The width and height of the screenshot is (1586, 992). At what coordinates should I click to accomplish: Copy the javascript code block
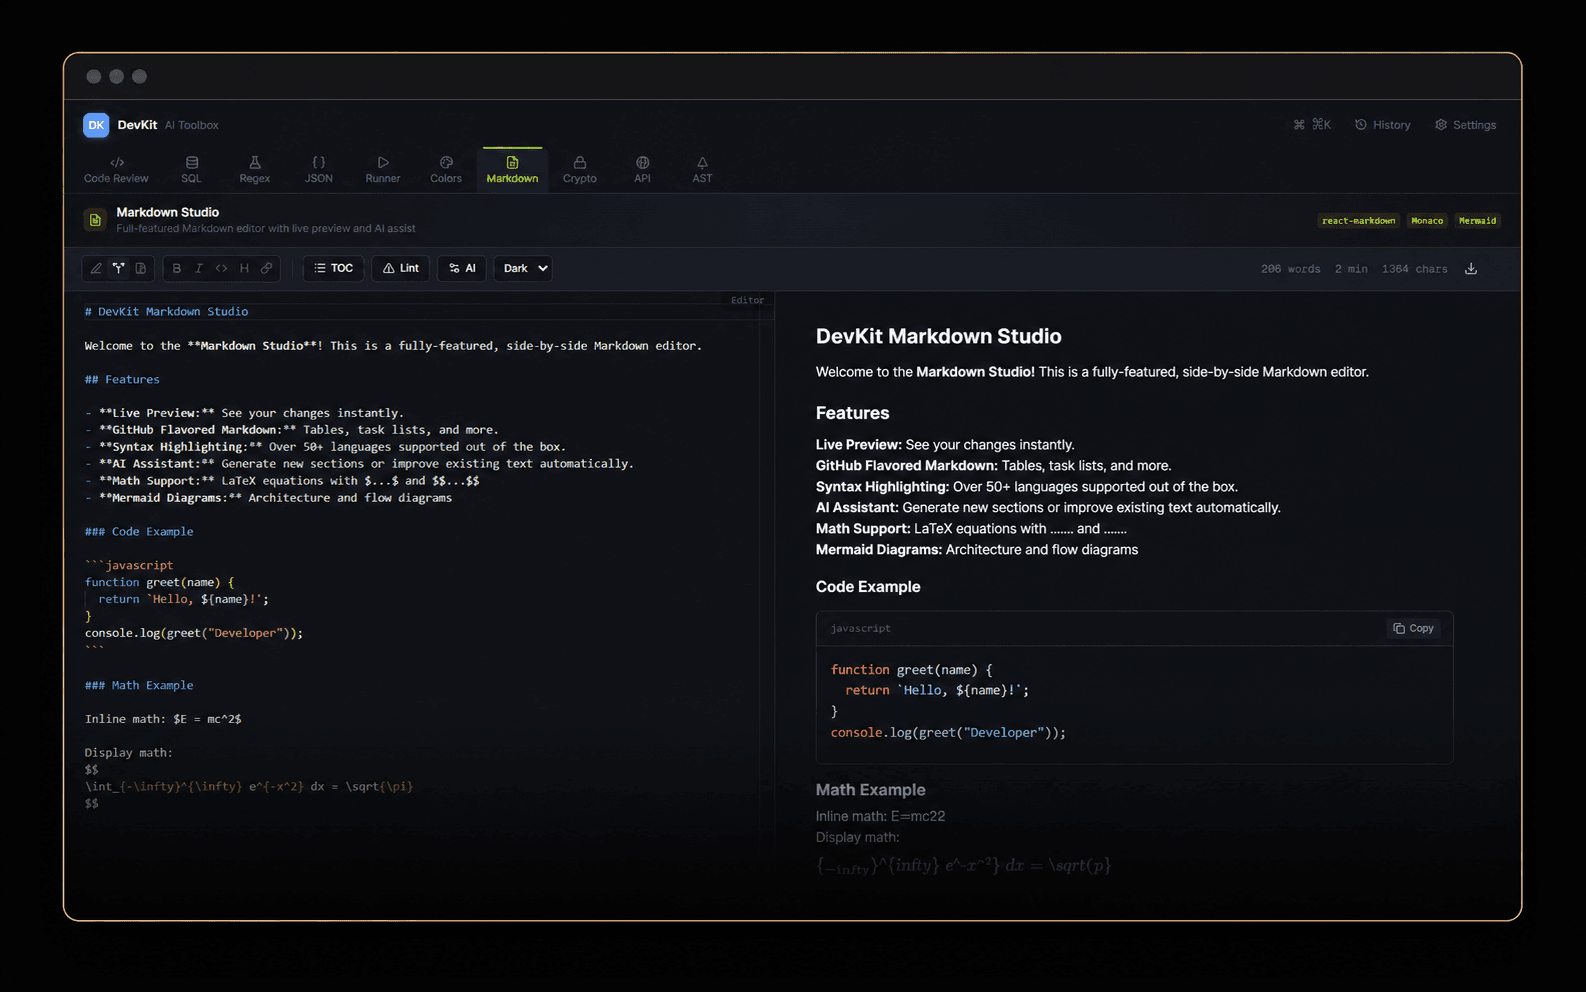1413,628
